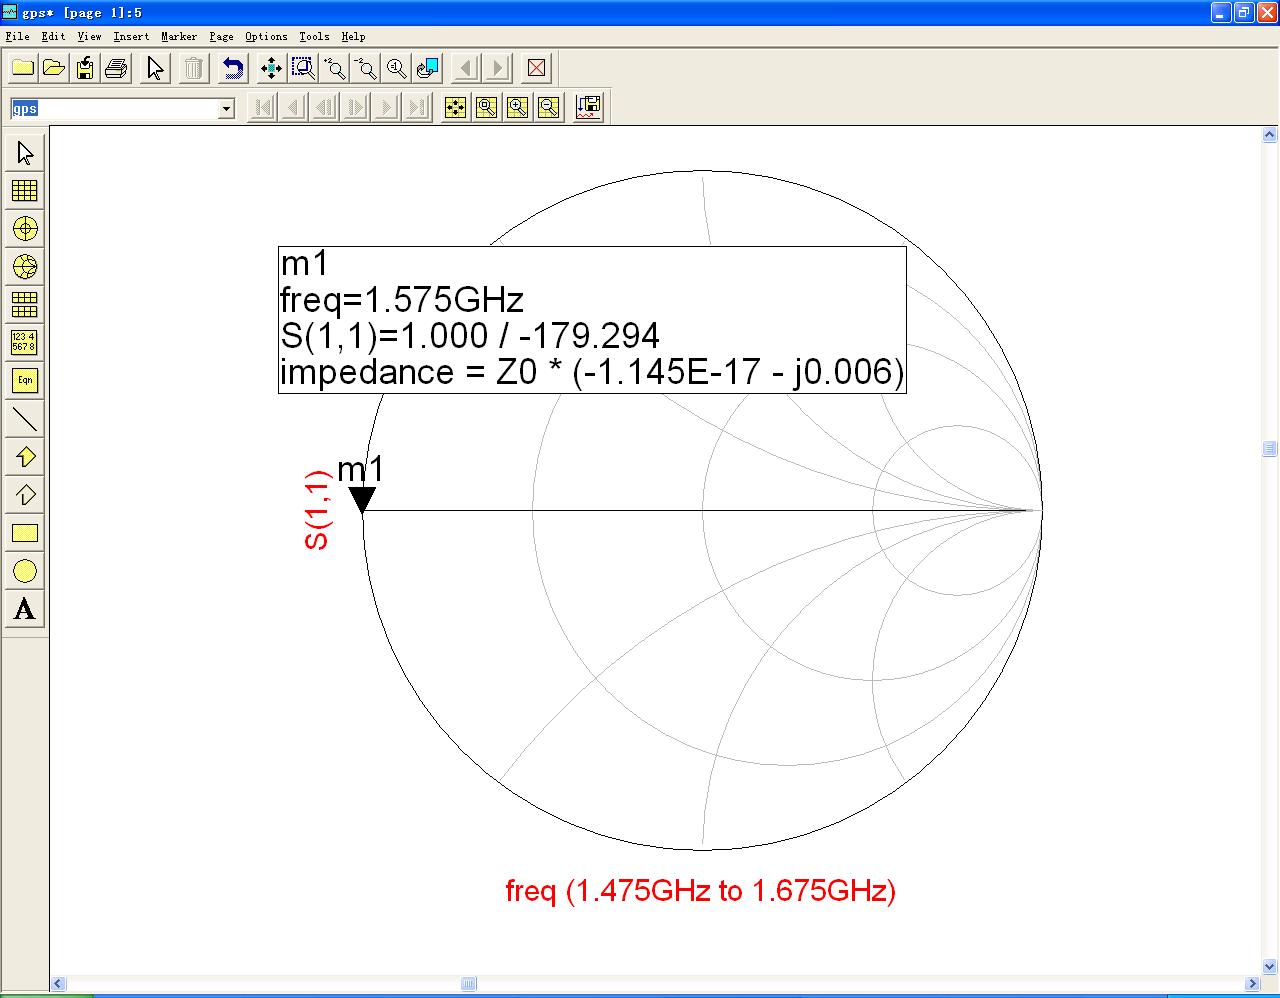
Task: Insert a stacked plot
Action: (25, 305)
